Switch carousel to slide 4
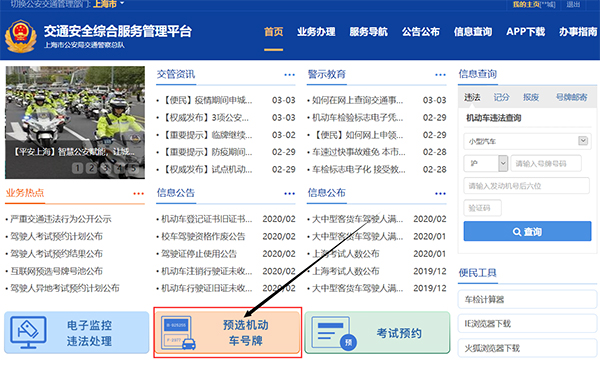Image resolution: width=600 pixels, height=368 pixels. 120,168
